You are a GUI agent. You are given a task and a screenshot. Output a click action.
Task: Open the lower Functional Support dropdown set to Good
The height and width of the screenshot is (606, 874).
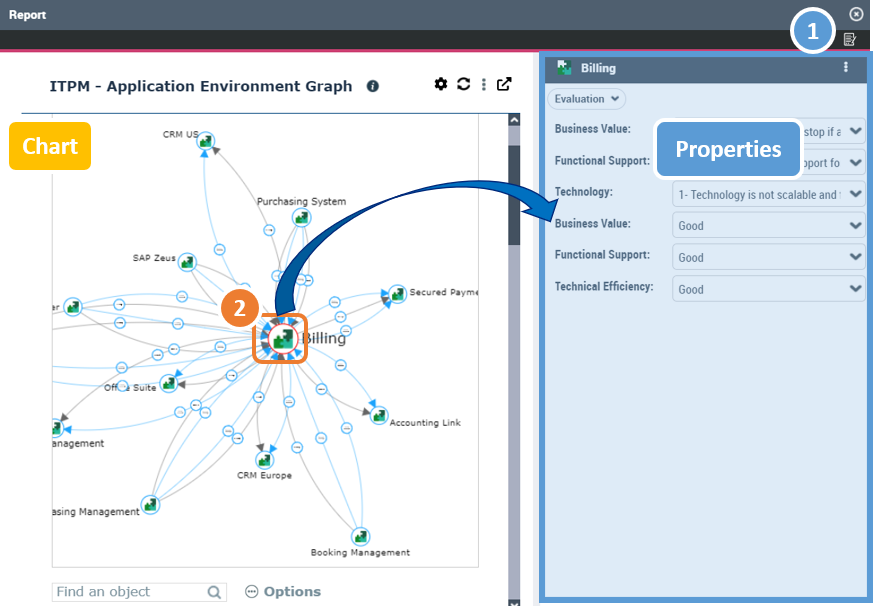click(x=768, y=257)
